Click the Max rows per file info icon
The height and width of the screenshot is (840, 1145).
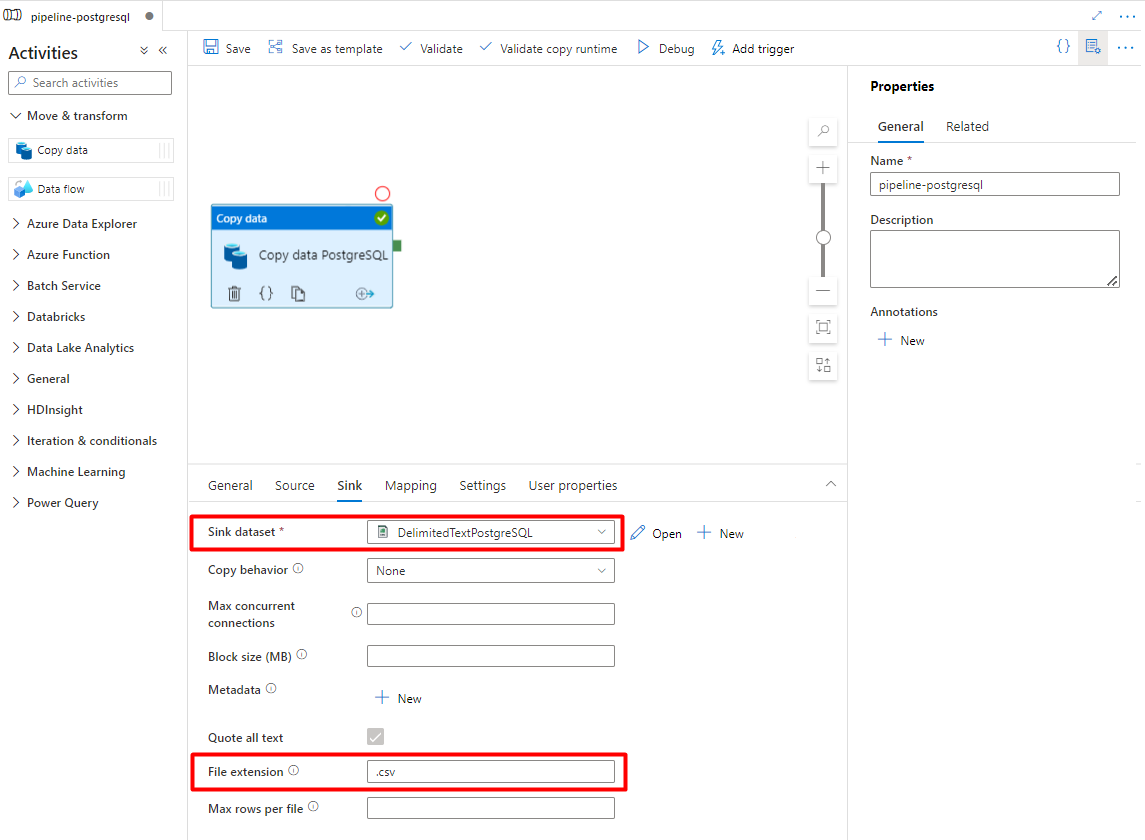click(x=313, y=806)
